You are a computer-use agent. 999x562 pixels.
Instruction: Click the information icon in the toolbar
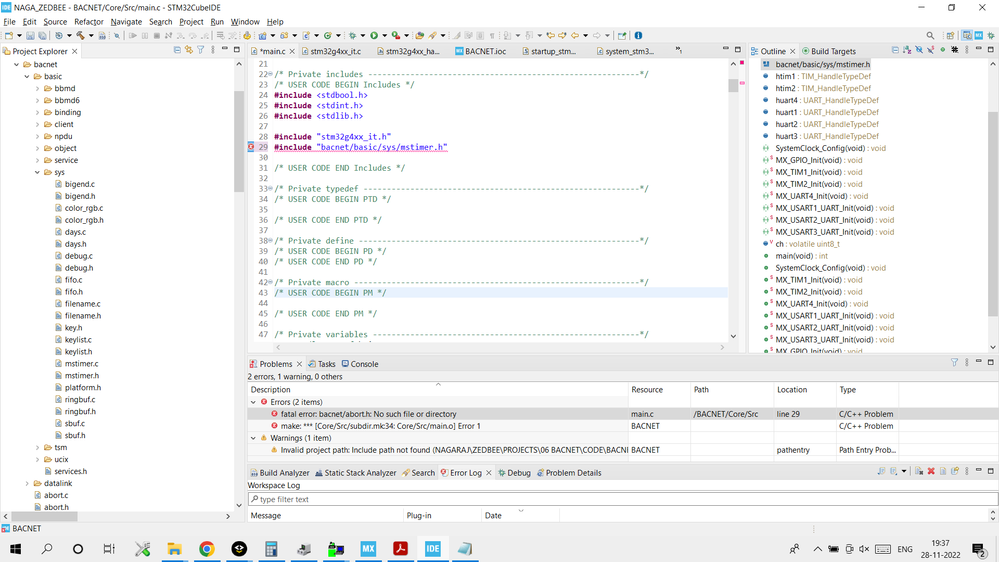tap(638, 36)
